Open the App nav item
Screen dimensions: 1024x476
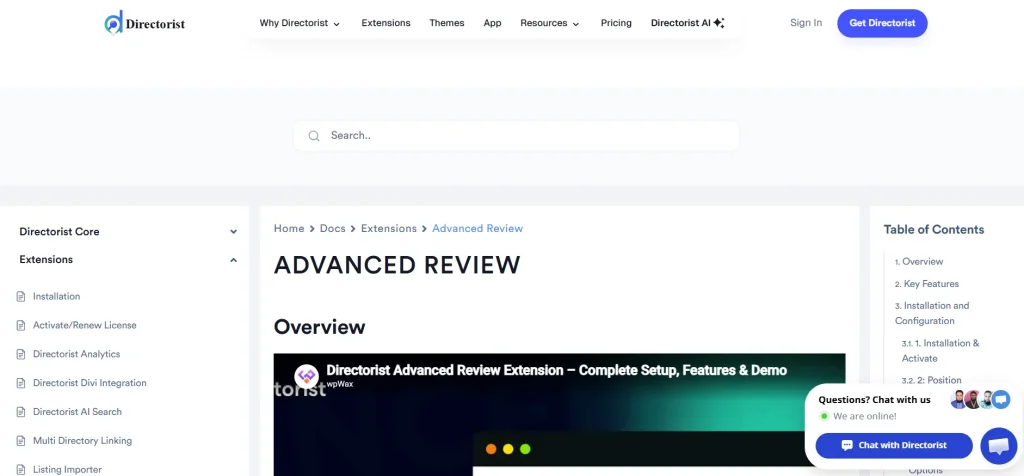pos(492,23)
